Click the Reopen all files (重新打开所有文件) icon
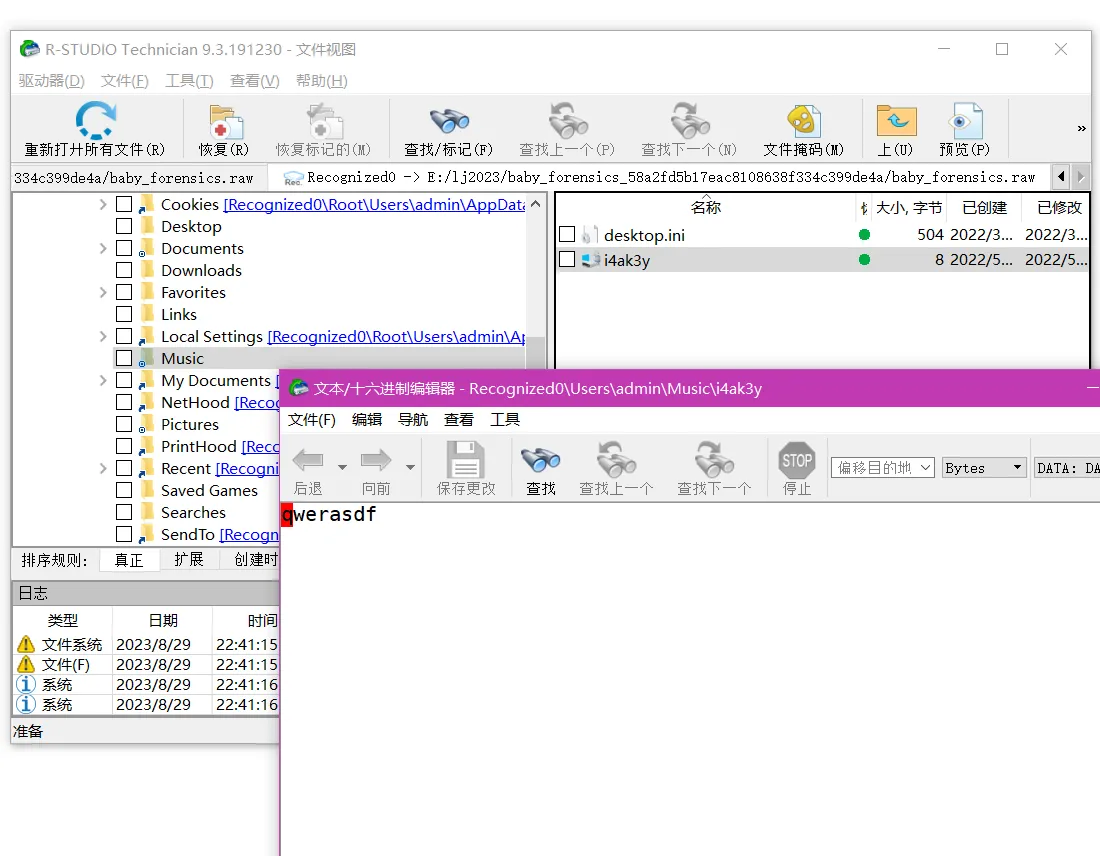1100x856 pixels. coord(95,121)
